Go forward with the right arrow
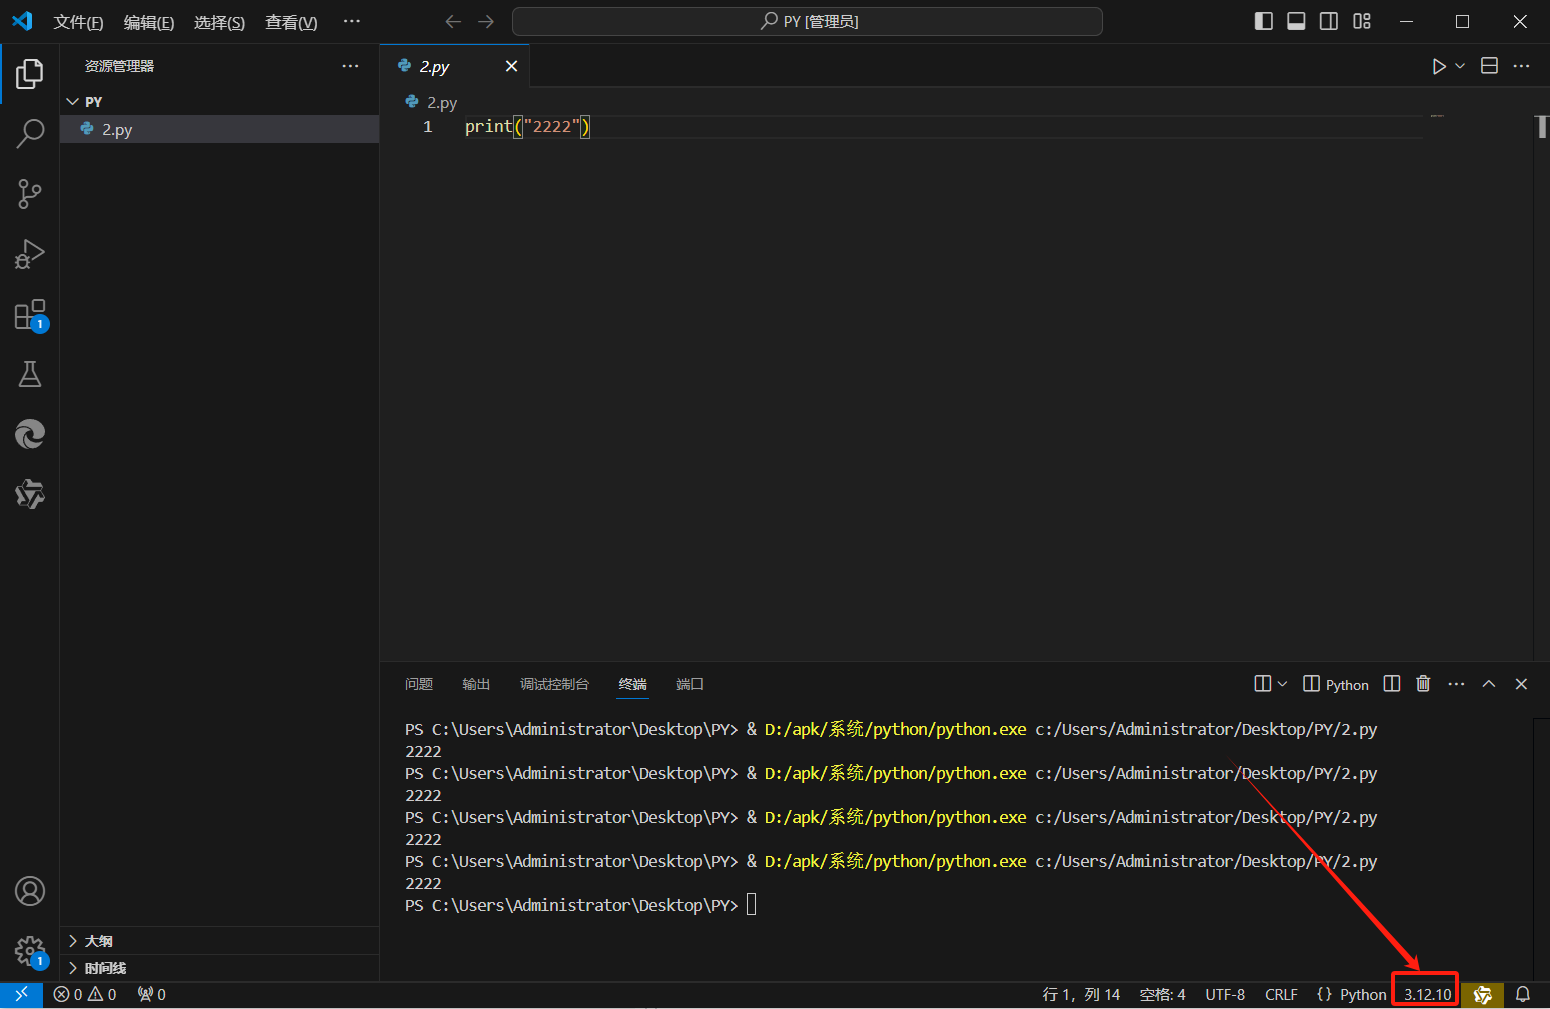The width and height of the screenshot is (1550, 1009). [486, 21]
